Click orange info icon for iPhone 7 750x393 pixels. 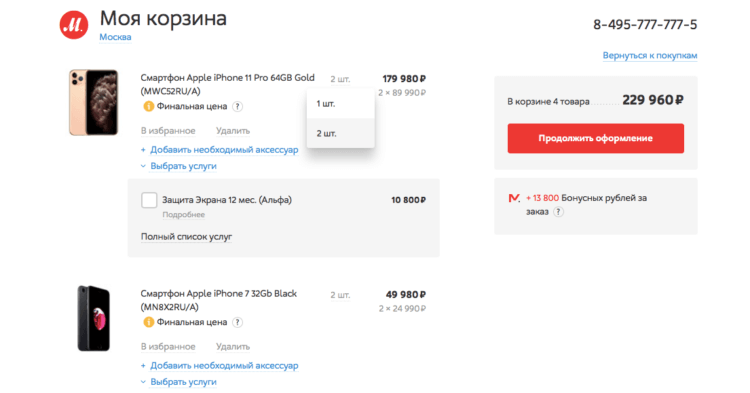tap(148, 322)
